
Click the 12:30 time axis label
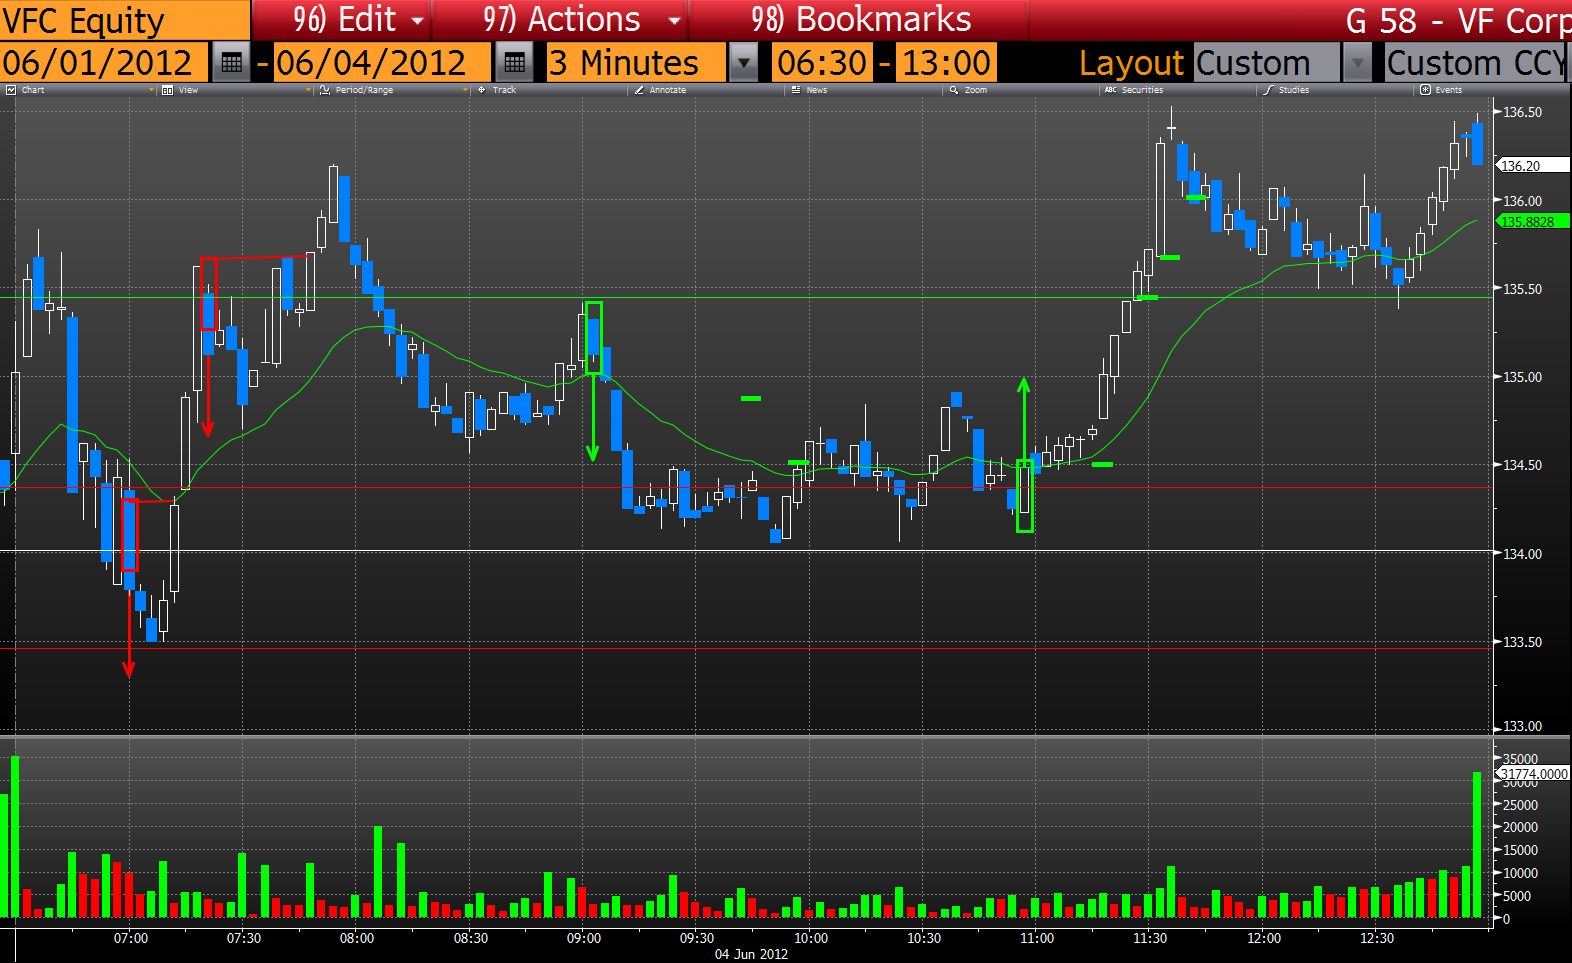click(x=1377, y=938)
